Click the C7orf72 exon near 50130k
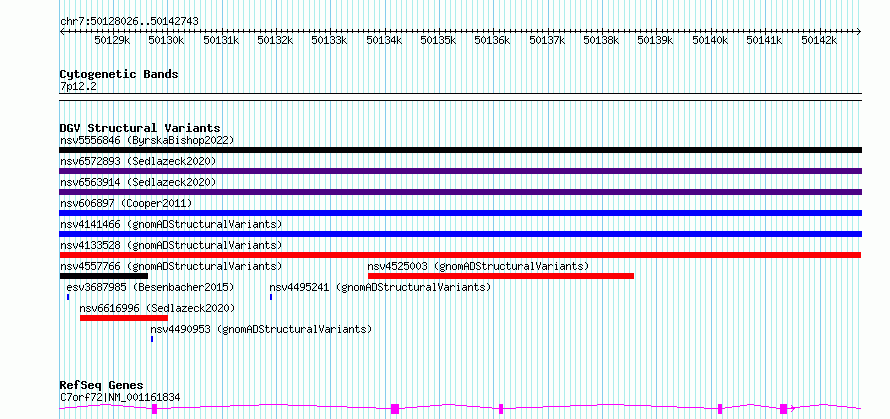Viewport: 890px width, 419px height. pyautogui.click(x=154, y=409)
